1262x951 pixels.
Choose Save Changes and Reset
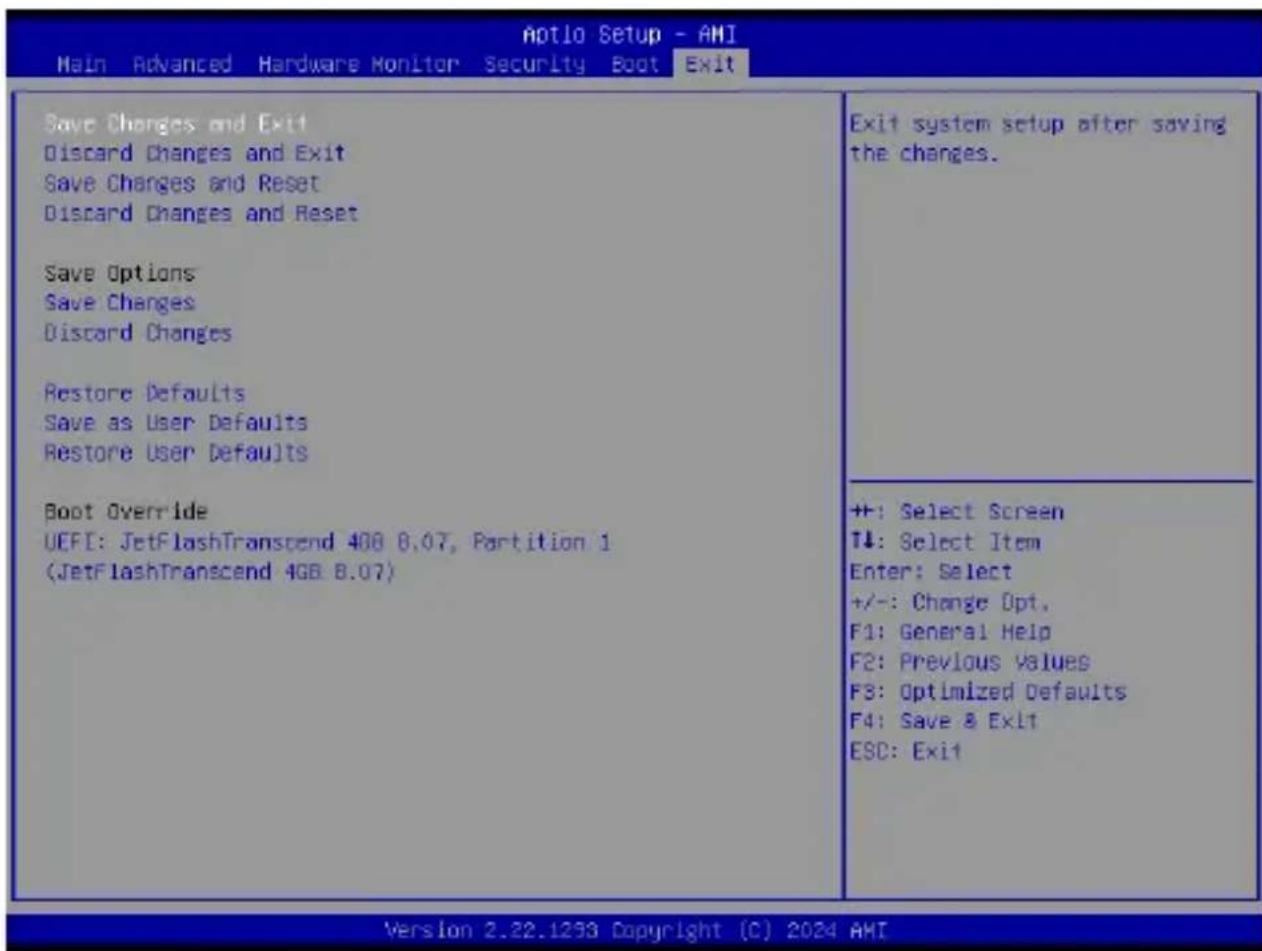coord(182,183)
